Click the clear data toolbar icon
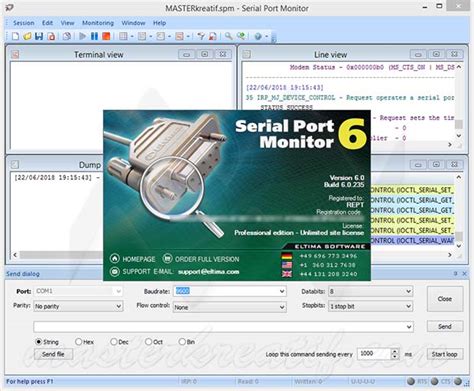Screen dimensions: 474x391 [x=213, y=36]
